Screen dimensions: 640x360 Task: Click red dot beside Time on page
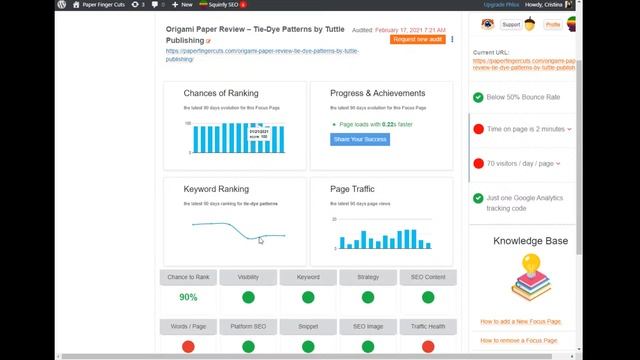click(478, 129)
